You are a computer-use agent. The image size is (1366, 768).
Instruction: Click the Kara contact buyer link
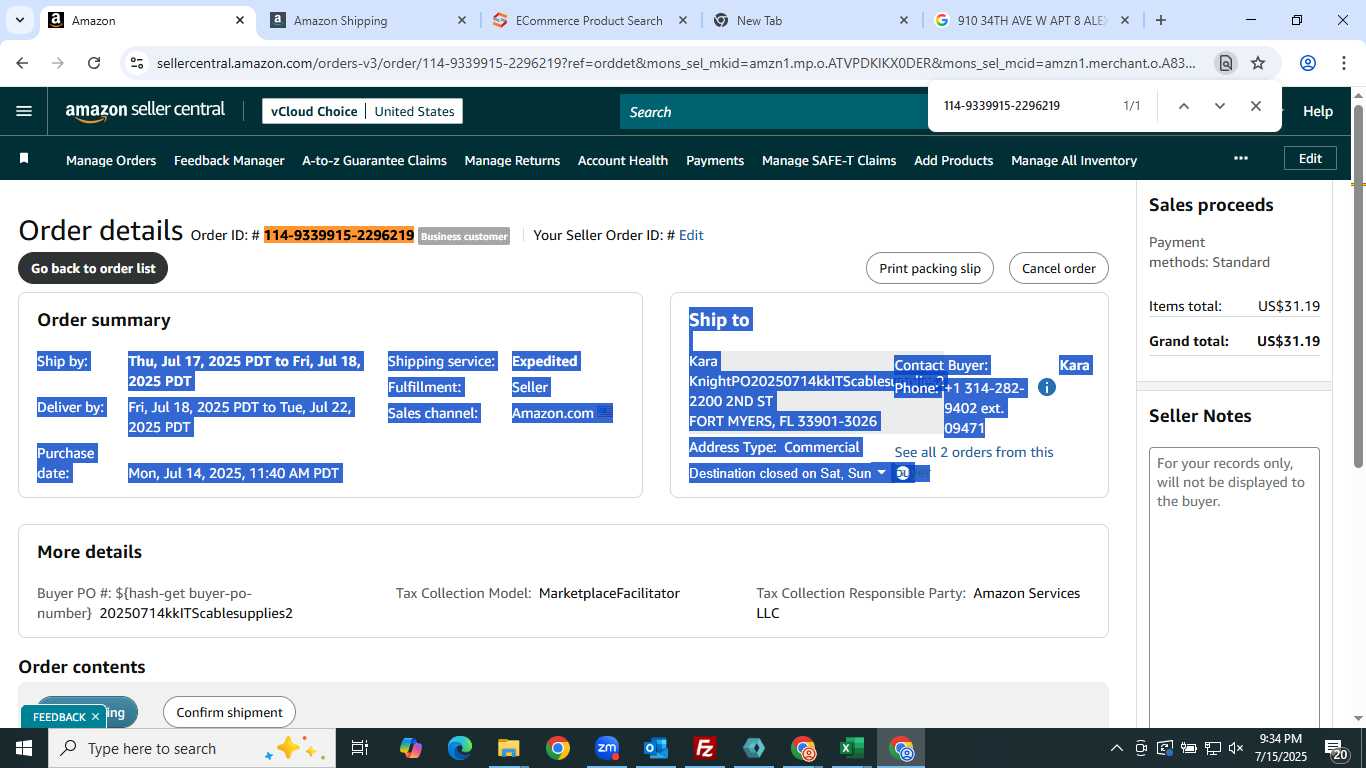[x=1074, y=365]
